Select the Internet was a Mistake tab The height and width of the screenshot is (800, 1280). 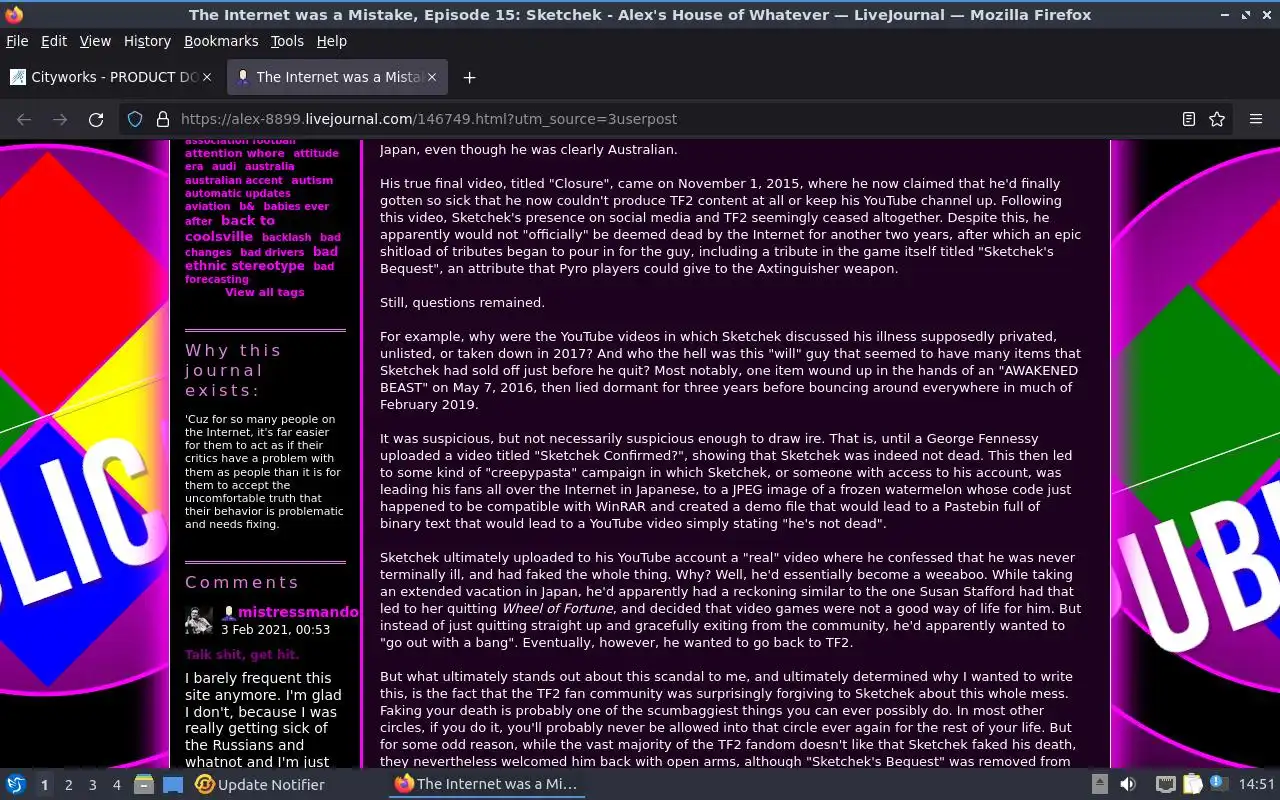[337, 77]
